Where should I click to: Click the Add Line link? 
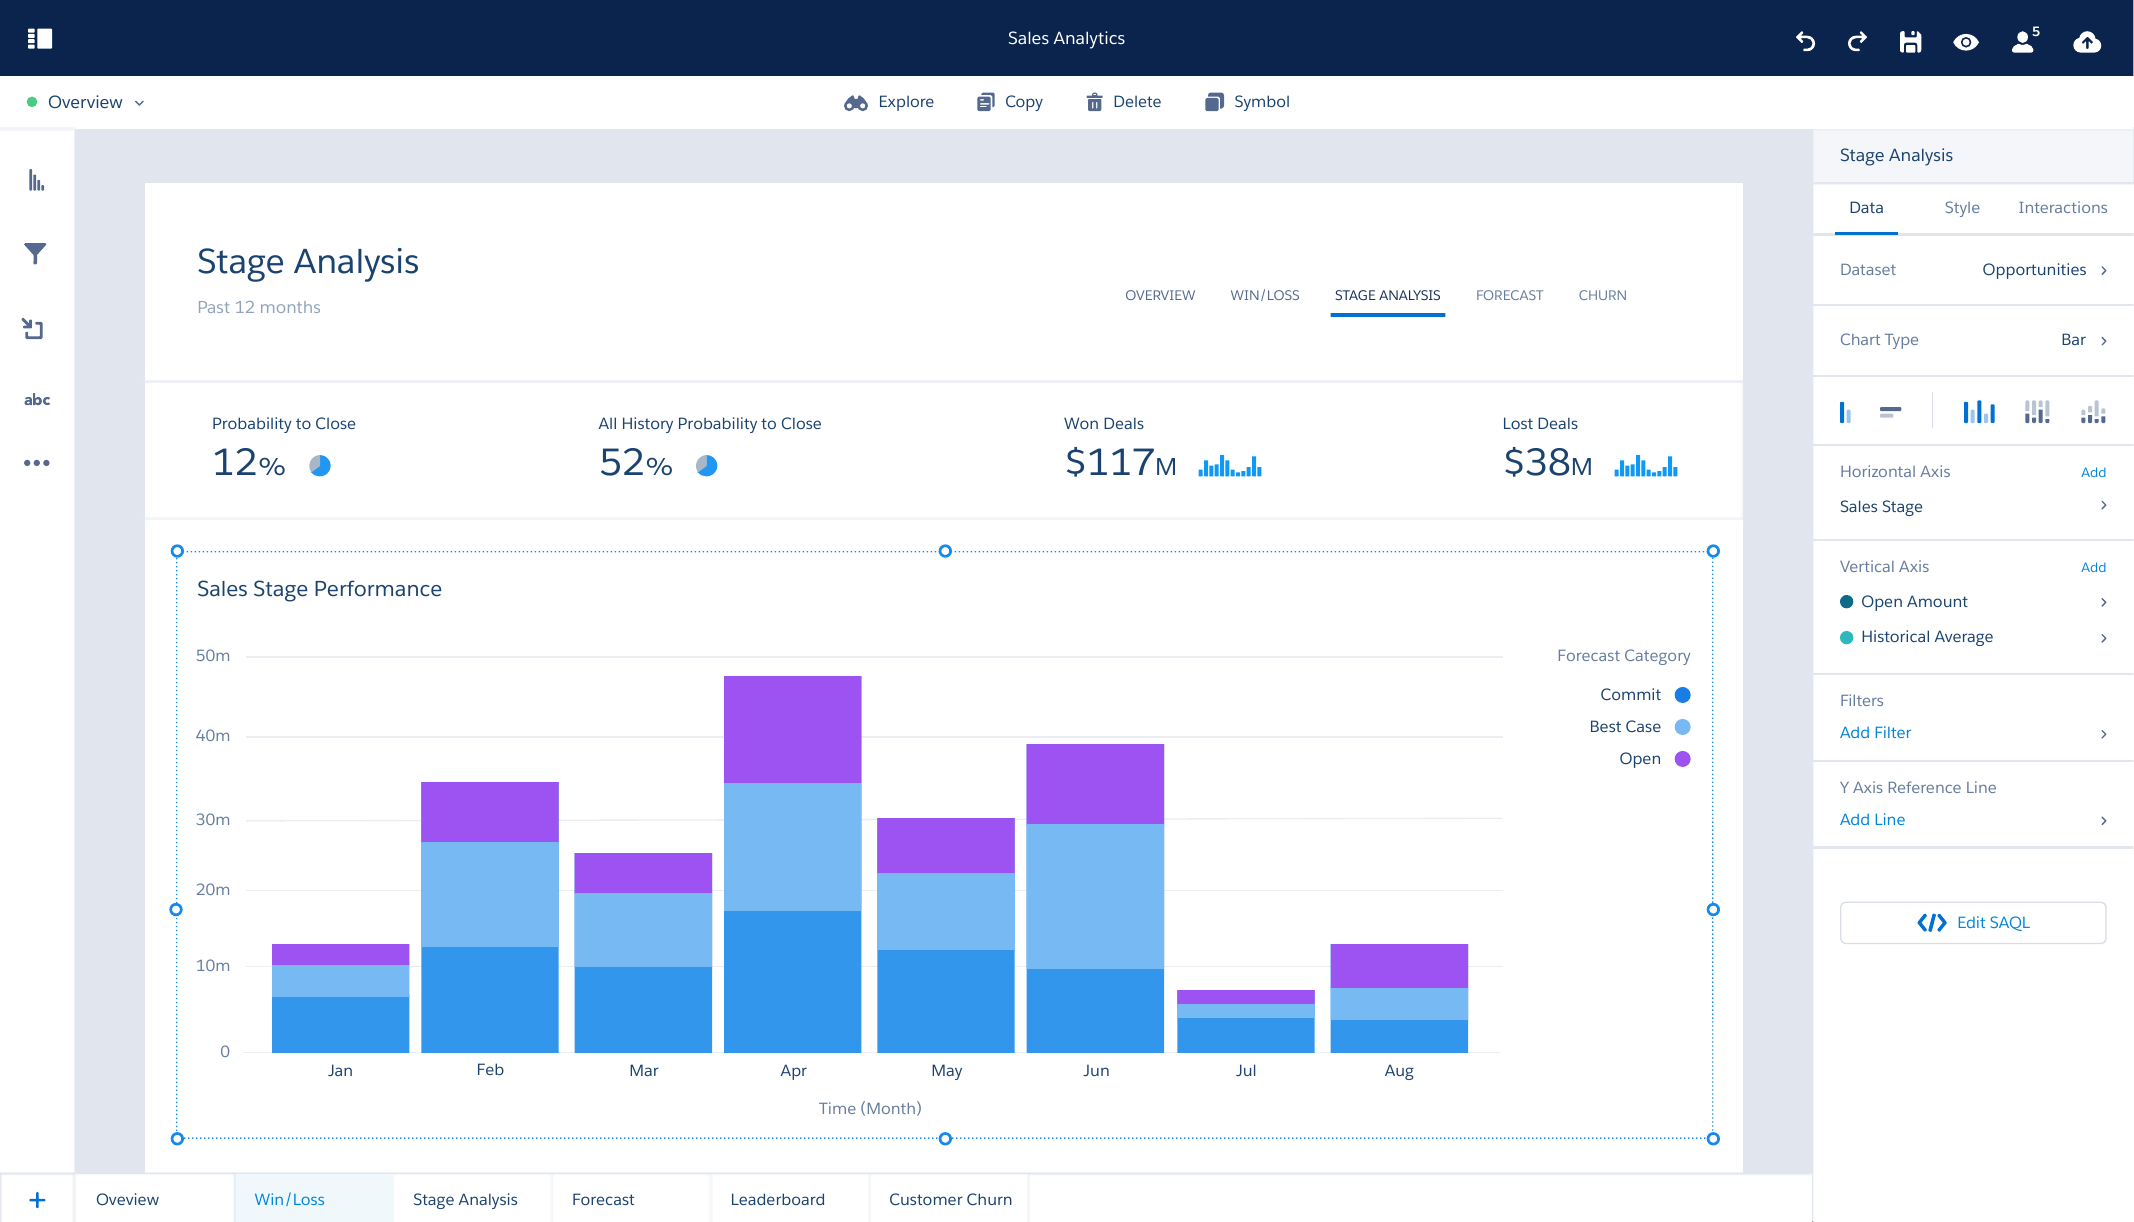(1872, 820)
